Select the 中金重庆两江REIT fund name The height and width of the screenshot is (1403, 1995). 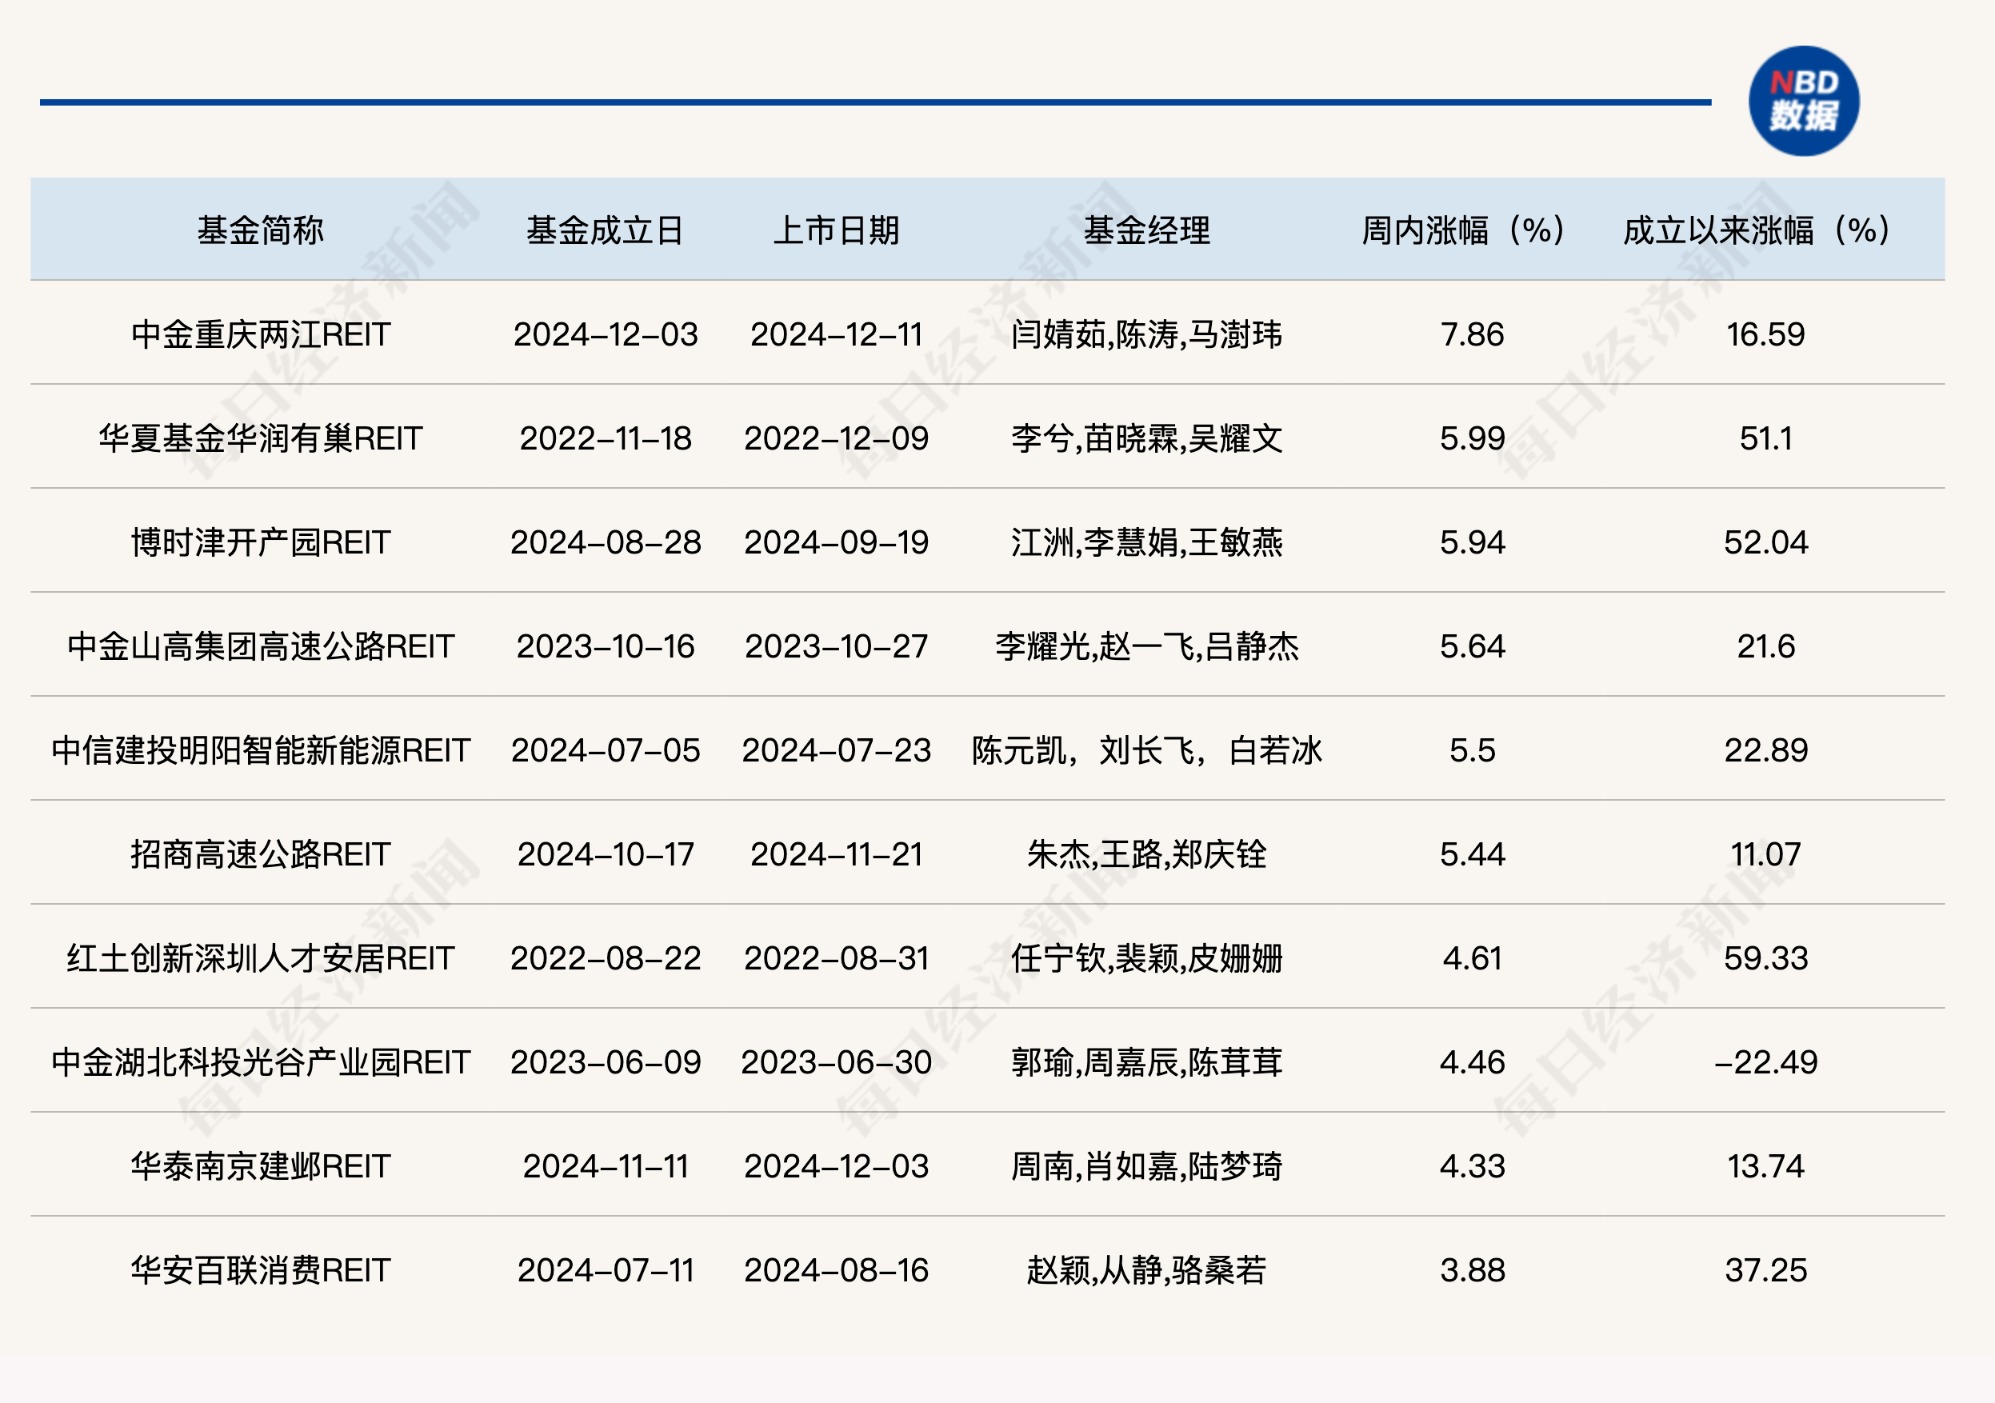(260, 335)
